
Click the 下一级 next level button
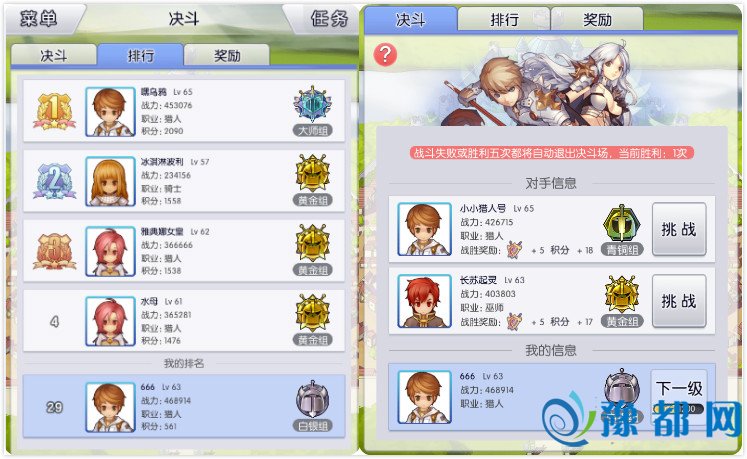click(x=678, y=389)
